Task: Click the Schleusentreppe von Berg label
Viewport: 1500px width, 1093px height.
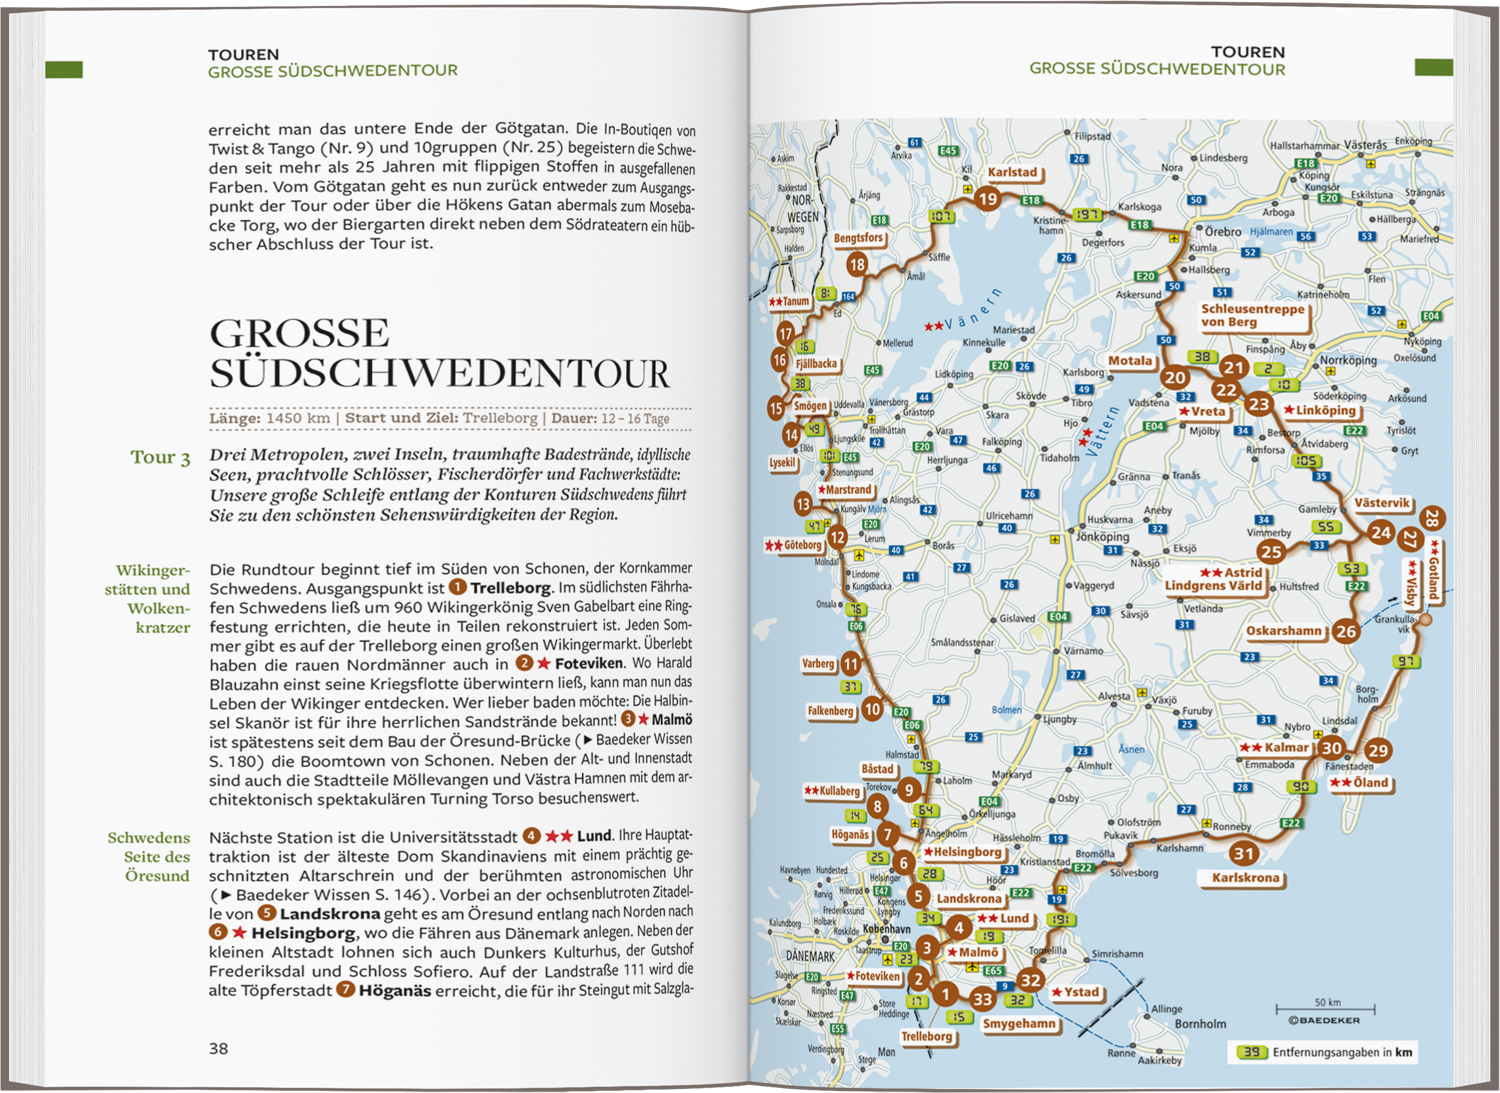Action: click(x=1252, y=315)
